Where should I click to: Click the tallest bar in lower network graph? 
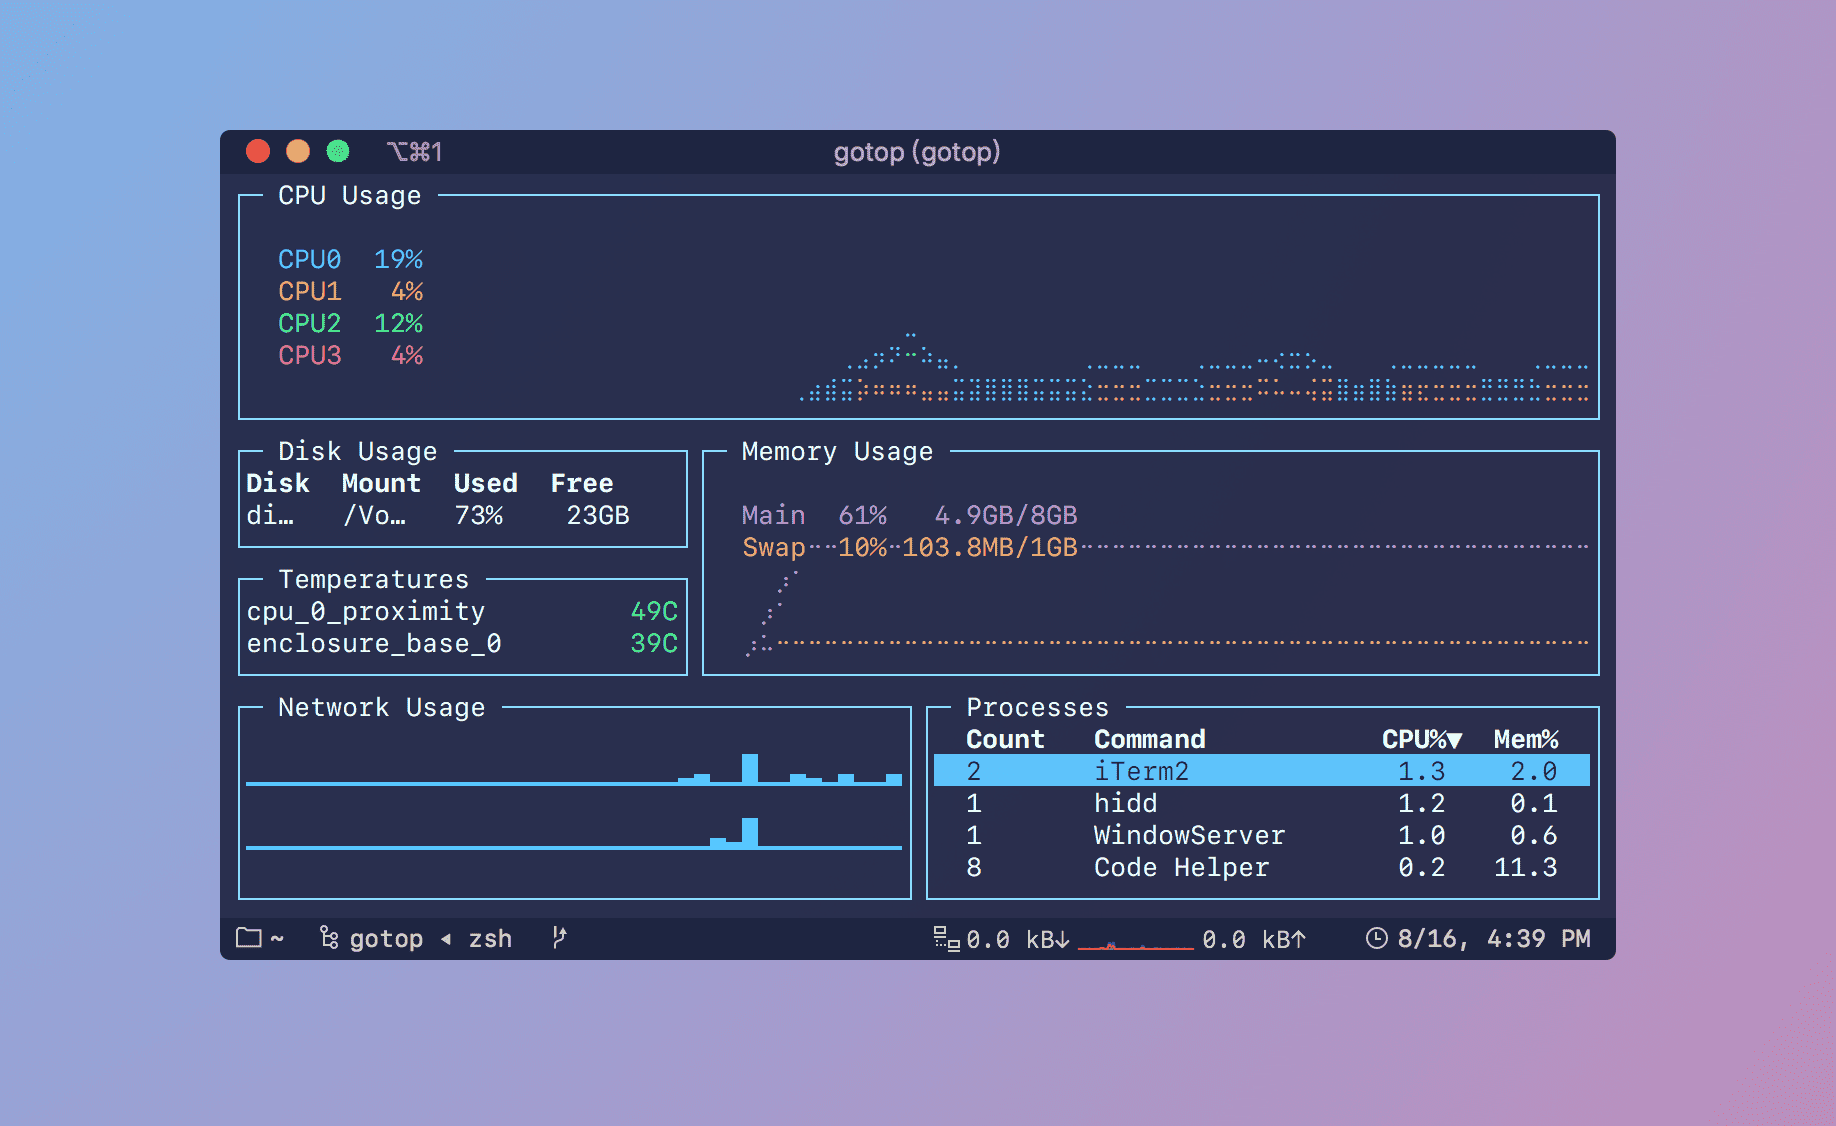pyautogui.click(x=750, y=832)
